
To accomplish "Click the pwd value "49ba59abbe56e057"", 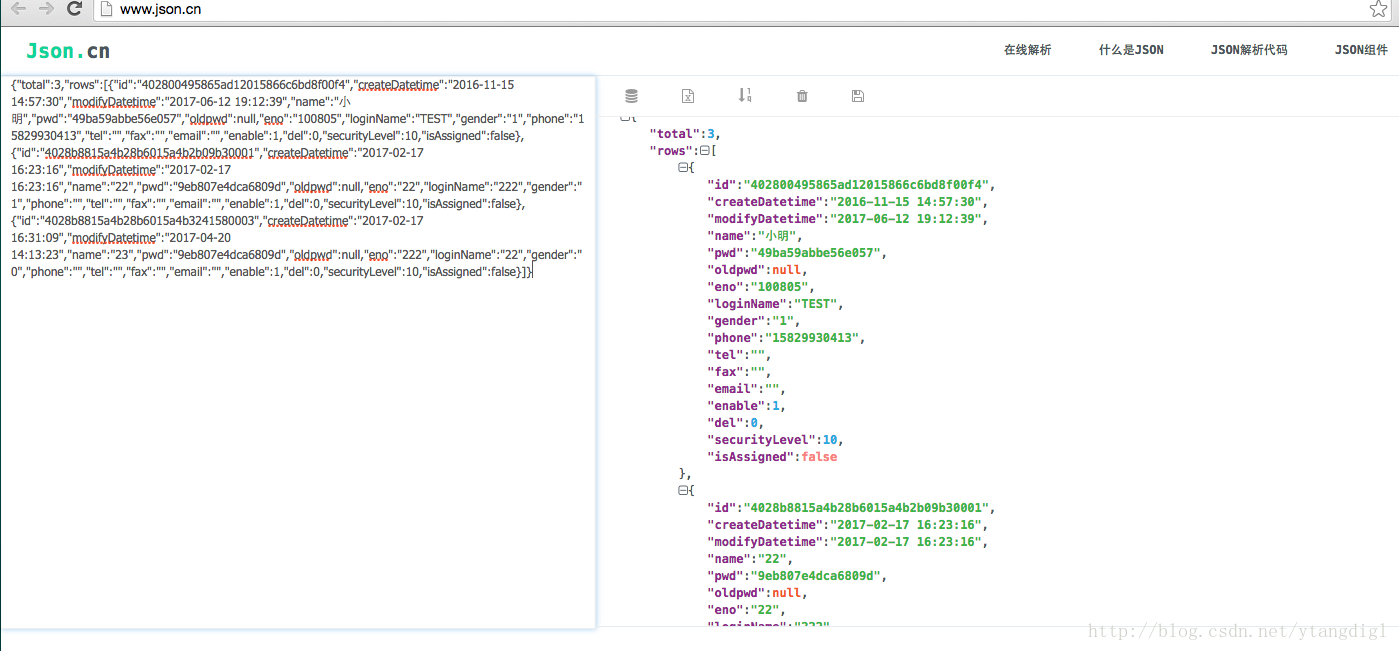I will pyautogui.click(x=815, y=253).
